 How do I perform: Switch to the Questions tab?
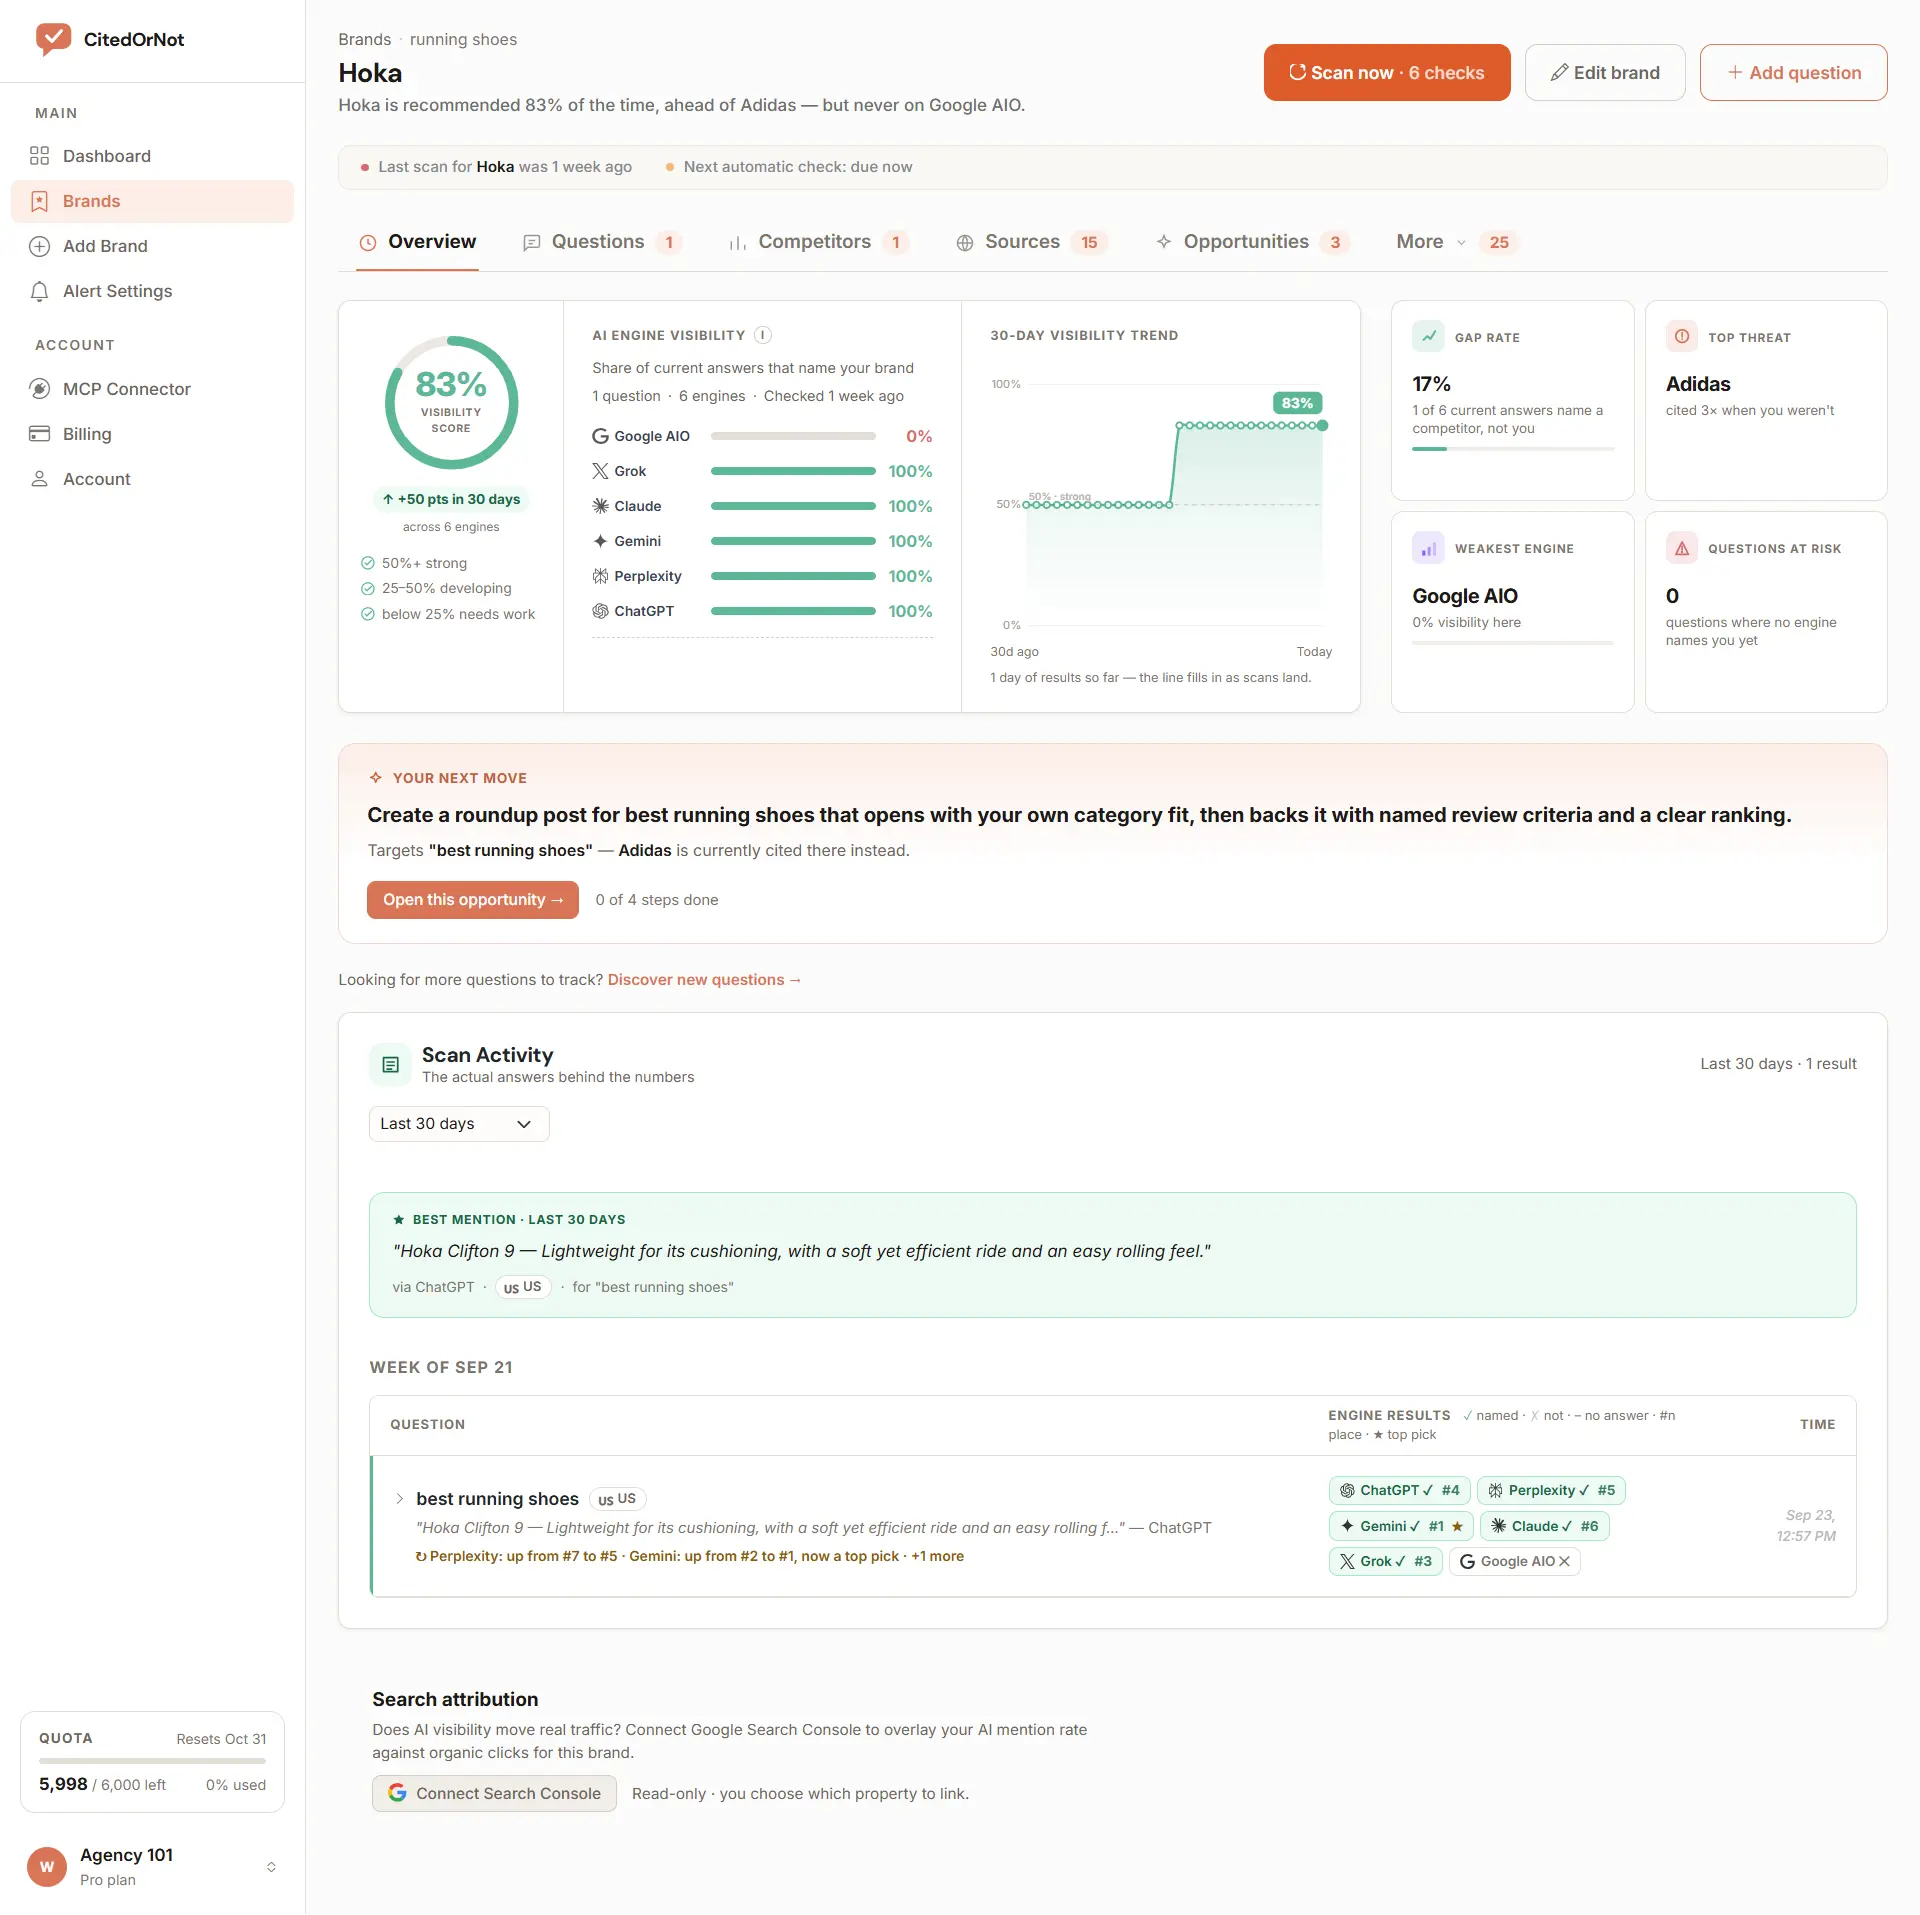[x=603, y=242]
